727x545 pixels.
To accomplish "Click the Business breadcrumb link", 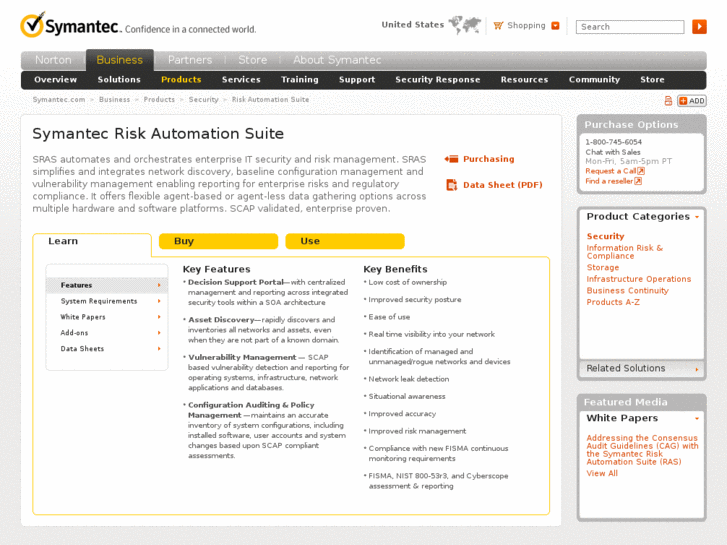I will click(x=115, y=100).
